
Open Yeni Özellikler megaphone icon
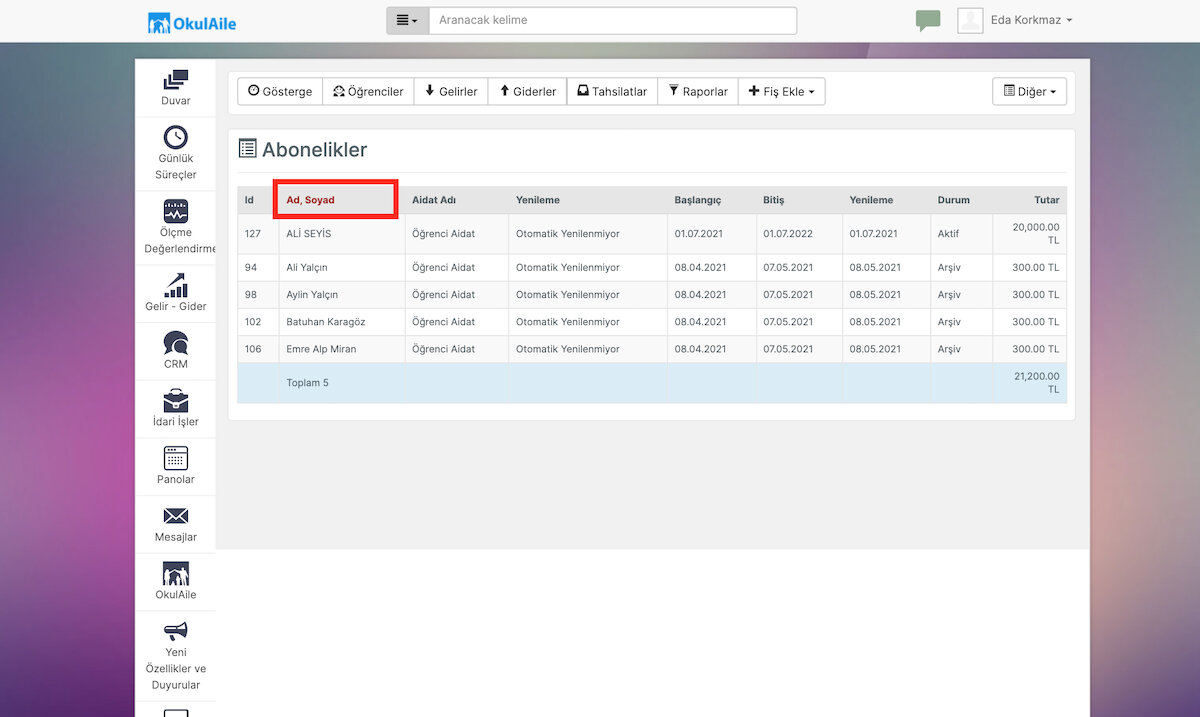(x=176, y=631)
